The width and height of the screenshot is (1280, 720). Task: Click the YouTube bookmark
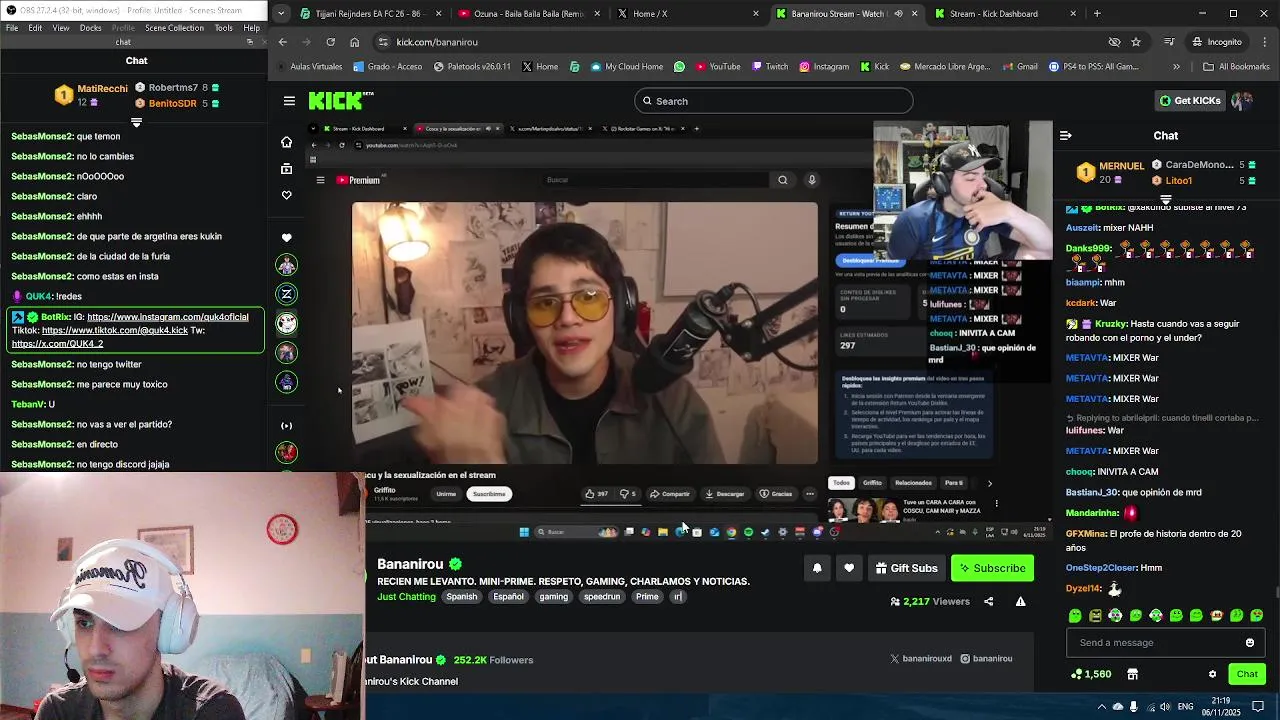(x=717, y=67)
